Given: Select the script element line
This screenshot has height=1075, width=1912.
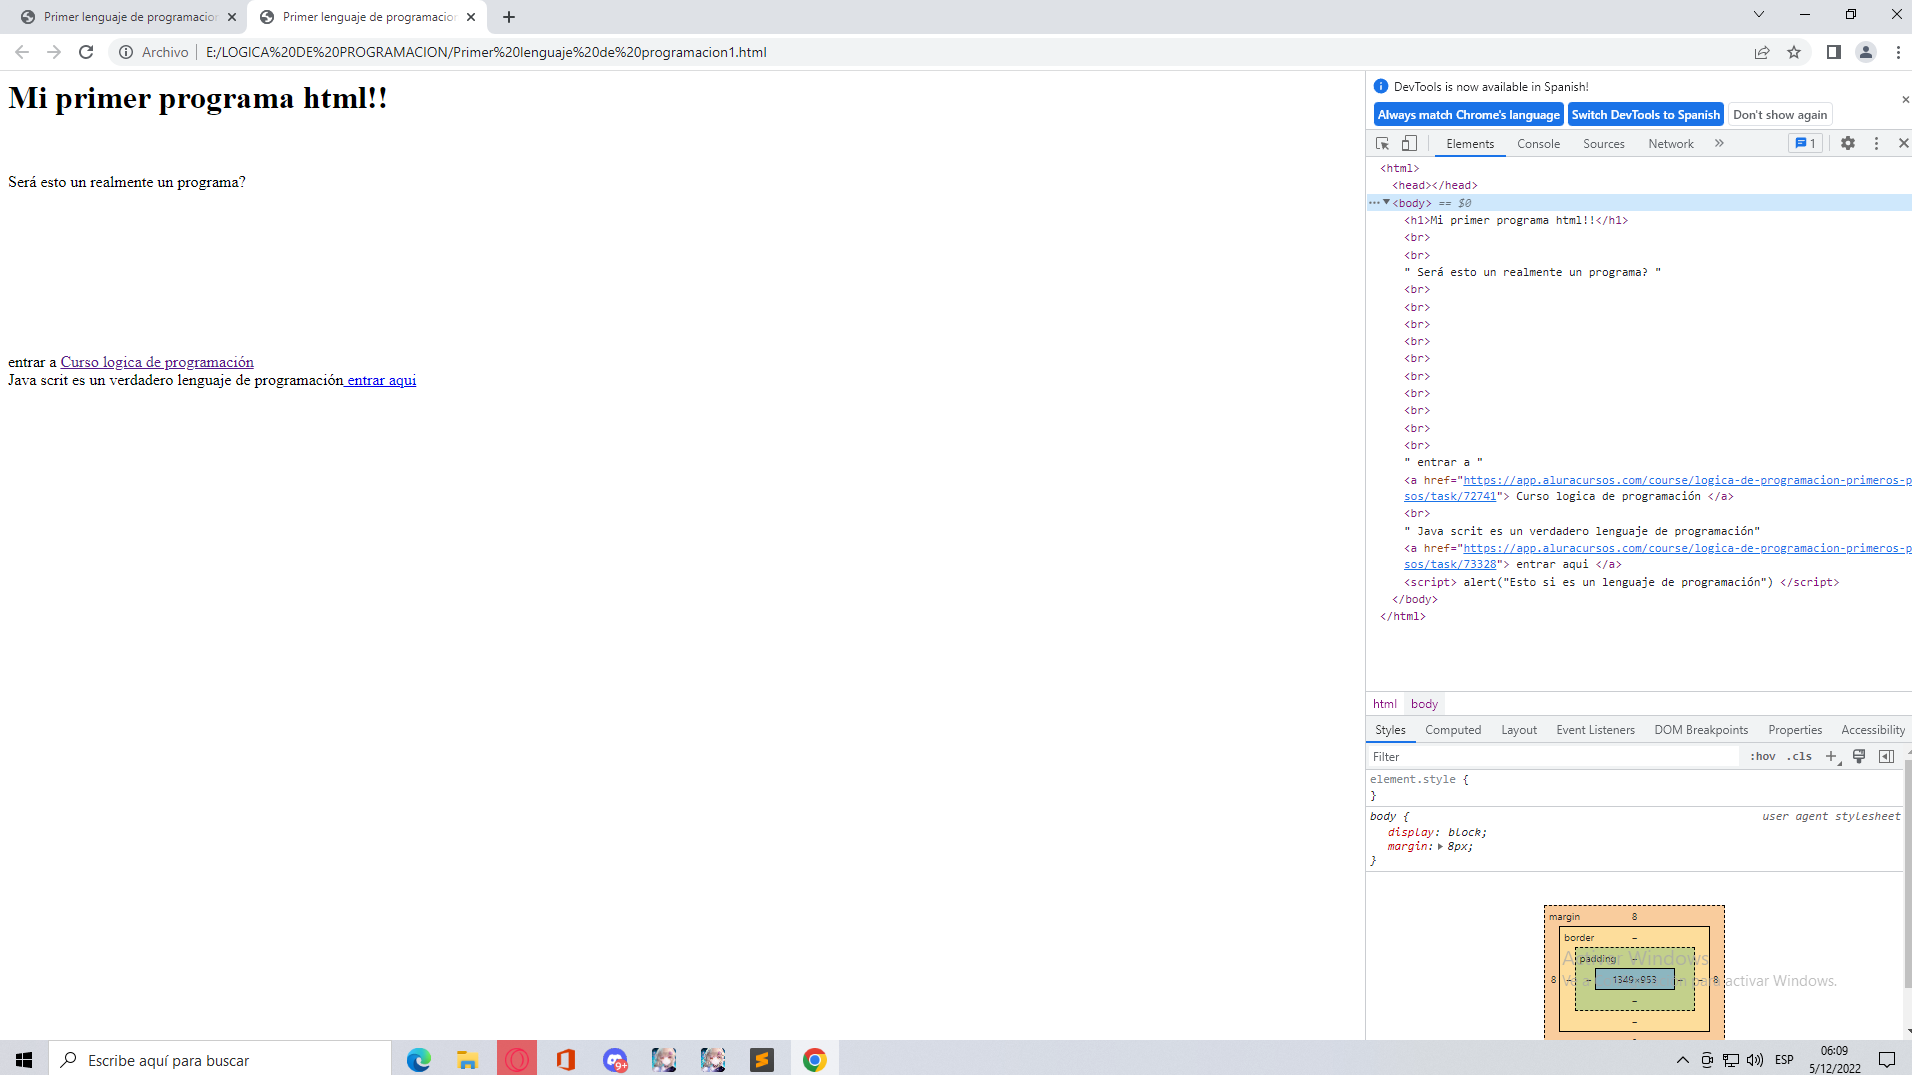Looking at the screenshot, I should tap(1621, 582).
